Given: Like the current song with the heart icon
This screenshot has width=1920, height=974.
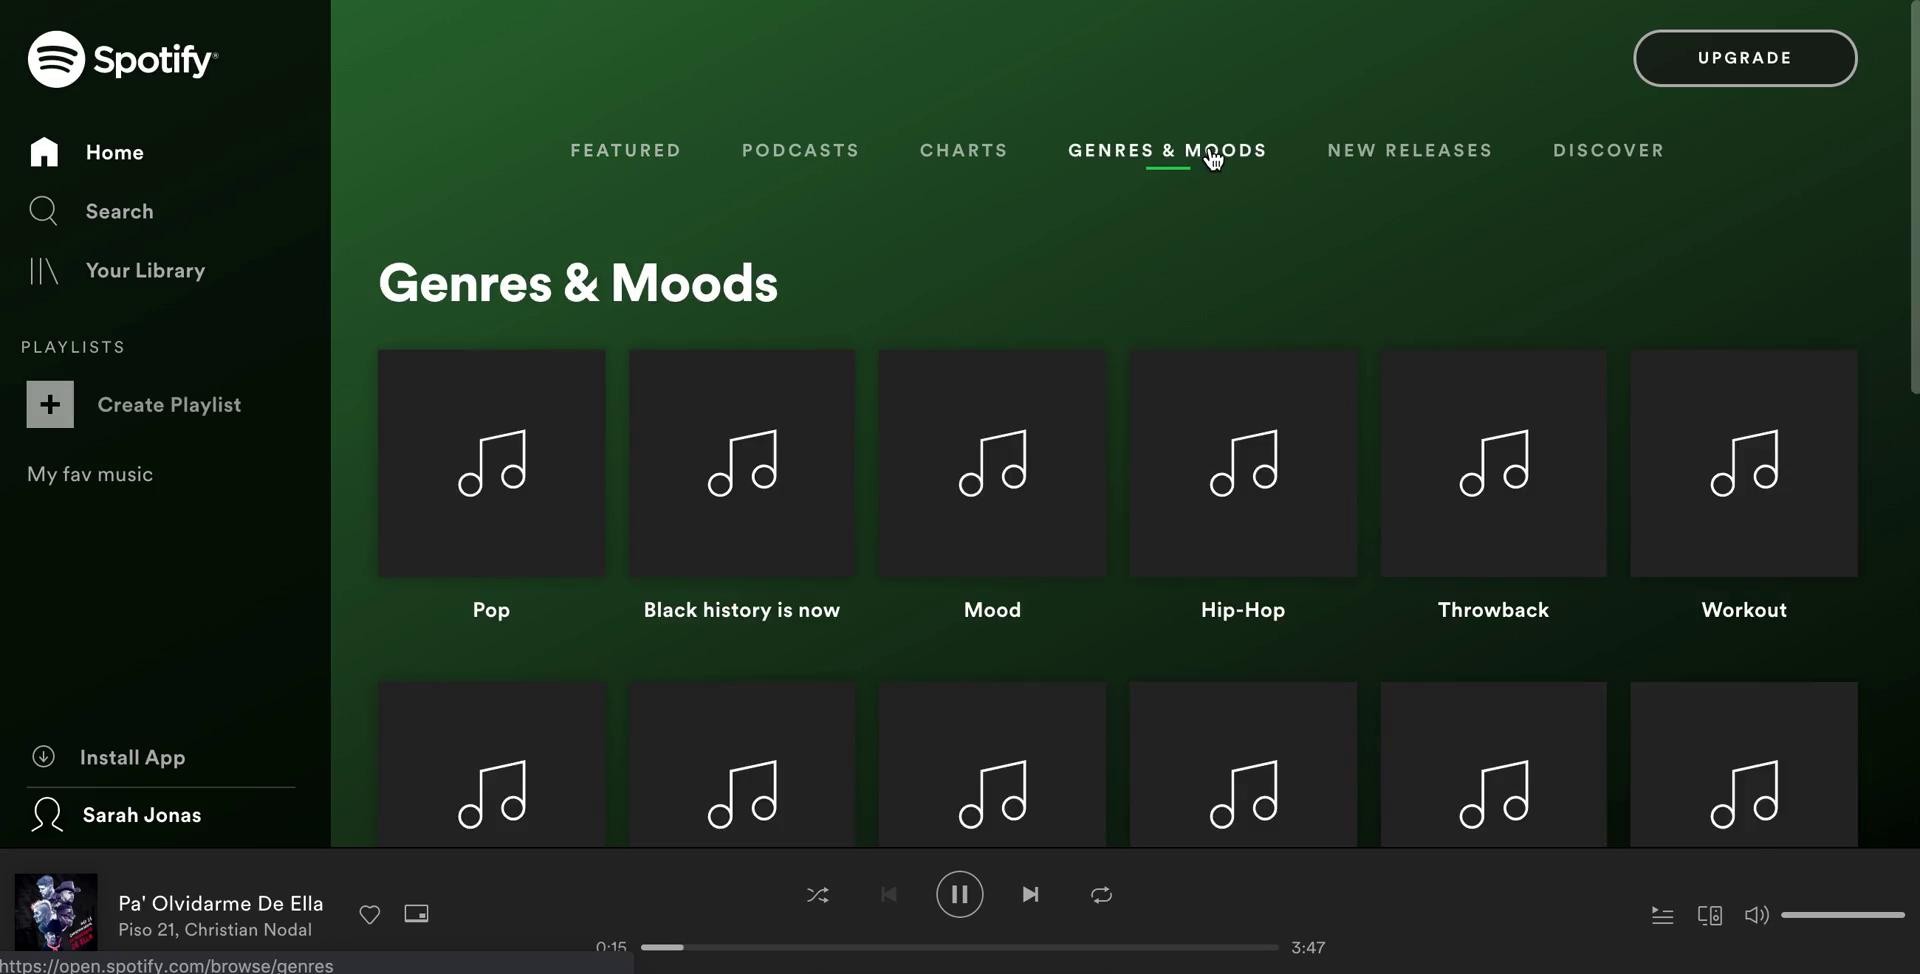Looking at the screenshot, I should coord(370,914).
